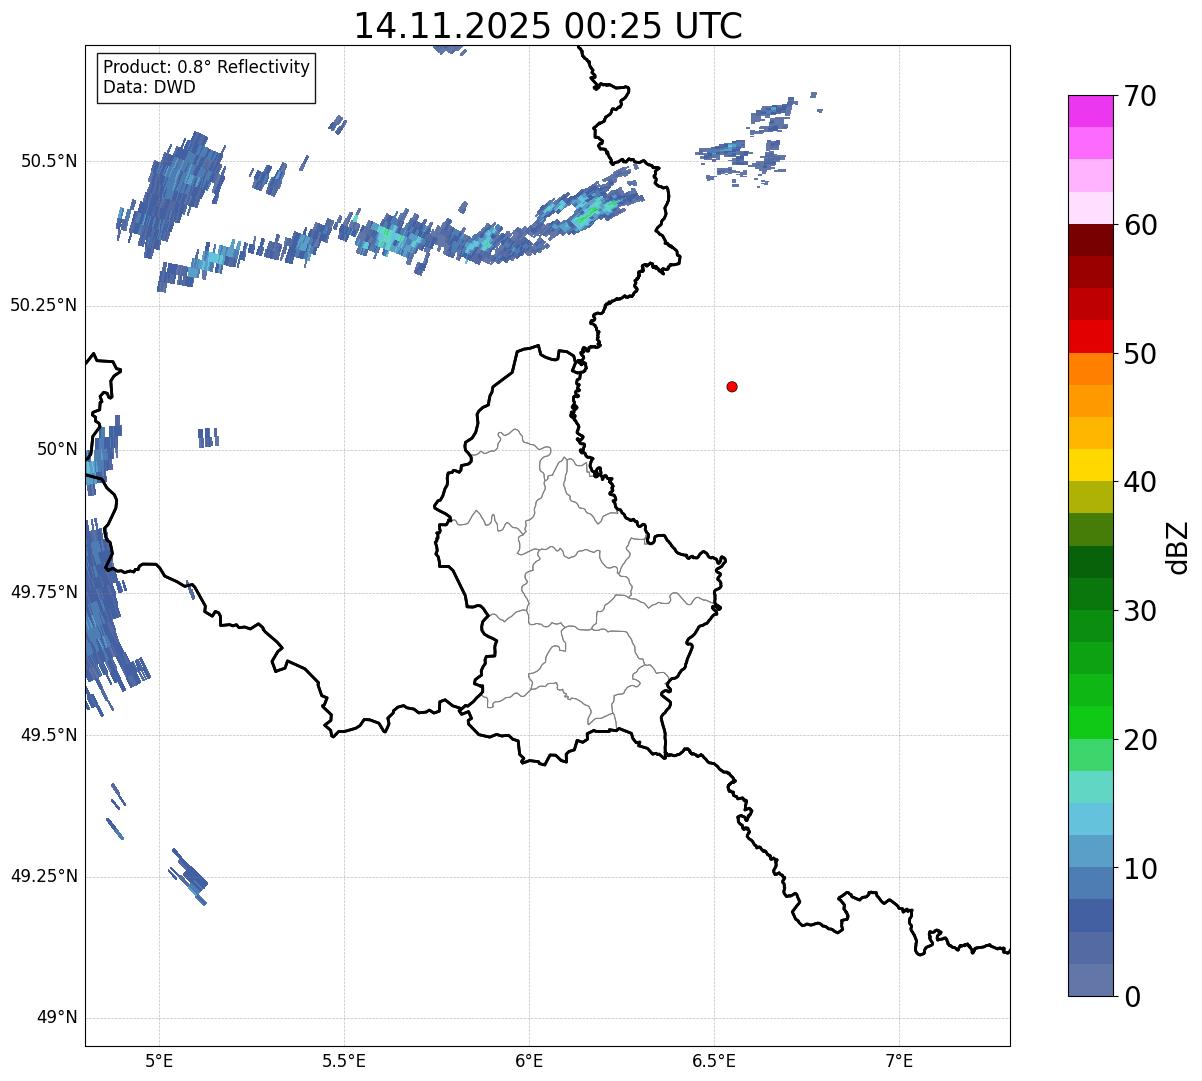Click the colorbar tick label 10

(x=1139, y=869)
